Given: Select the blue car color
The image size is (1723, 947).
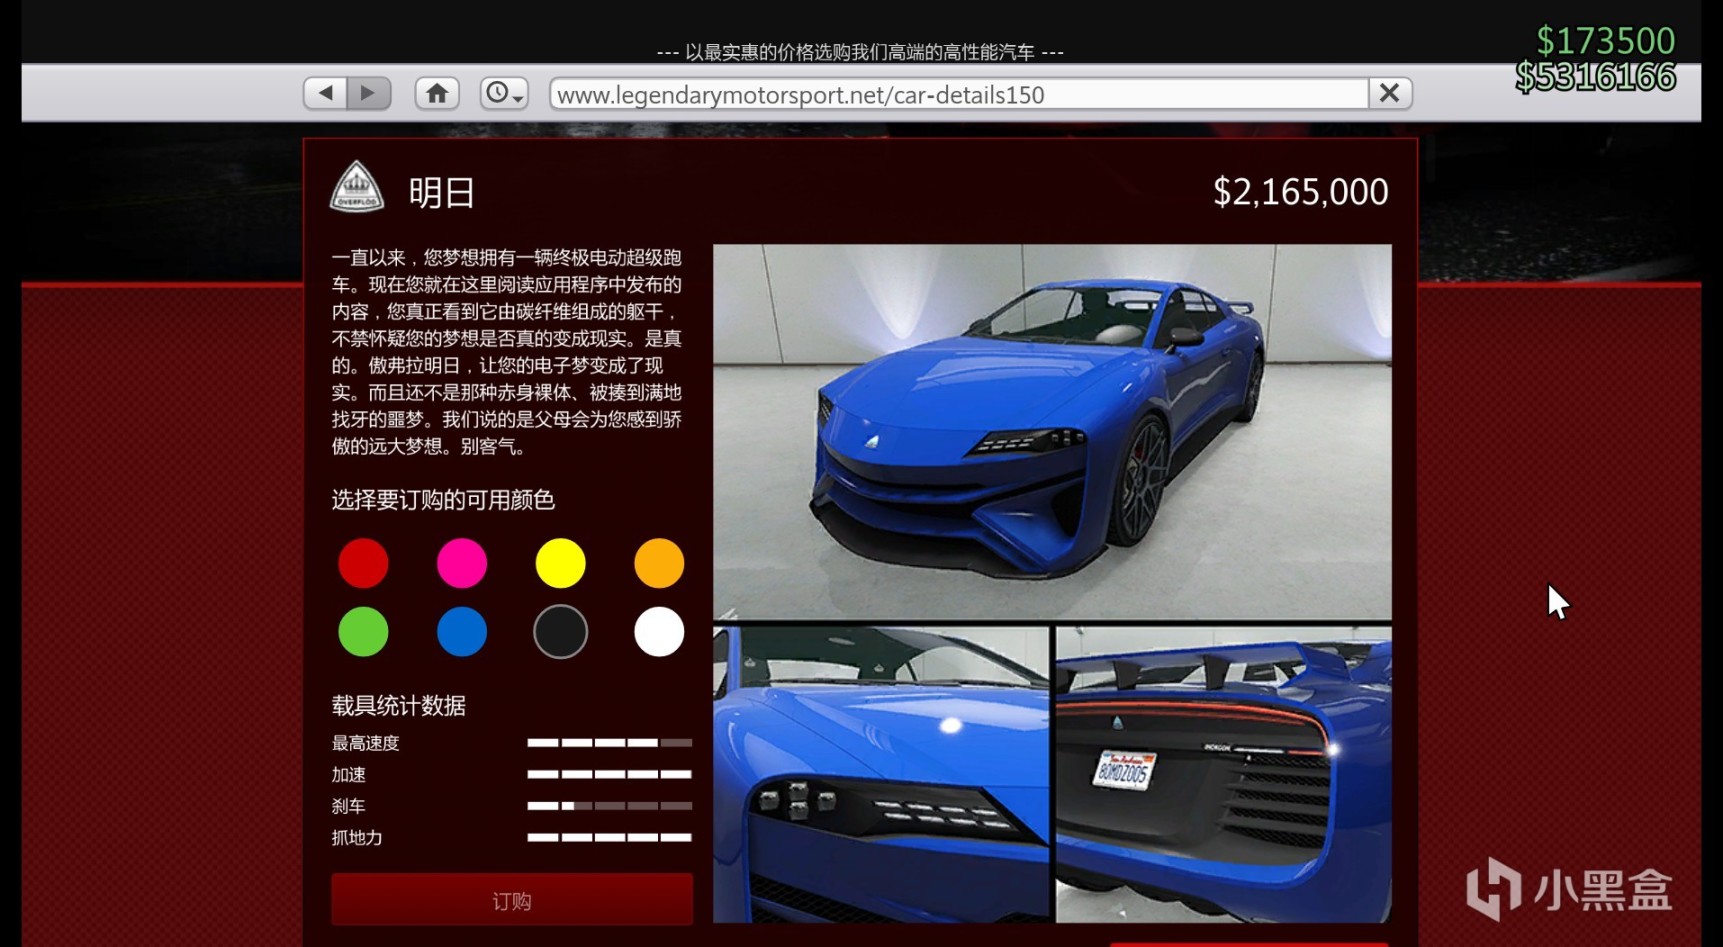Looking at the screenshot, I should click(462, 632).
